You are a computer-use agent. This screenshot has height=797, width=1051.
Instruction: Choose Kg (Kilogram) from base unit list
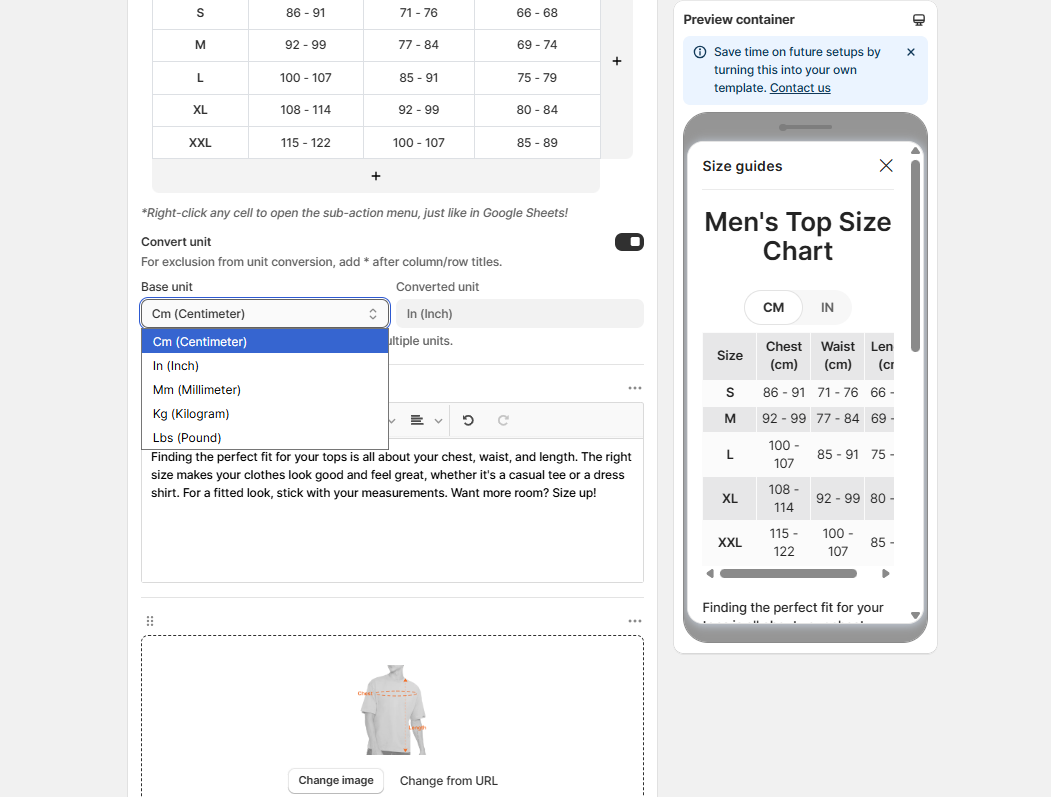(265, 414)
